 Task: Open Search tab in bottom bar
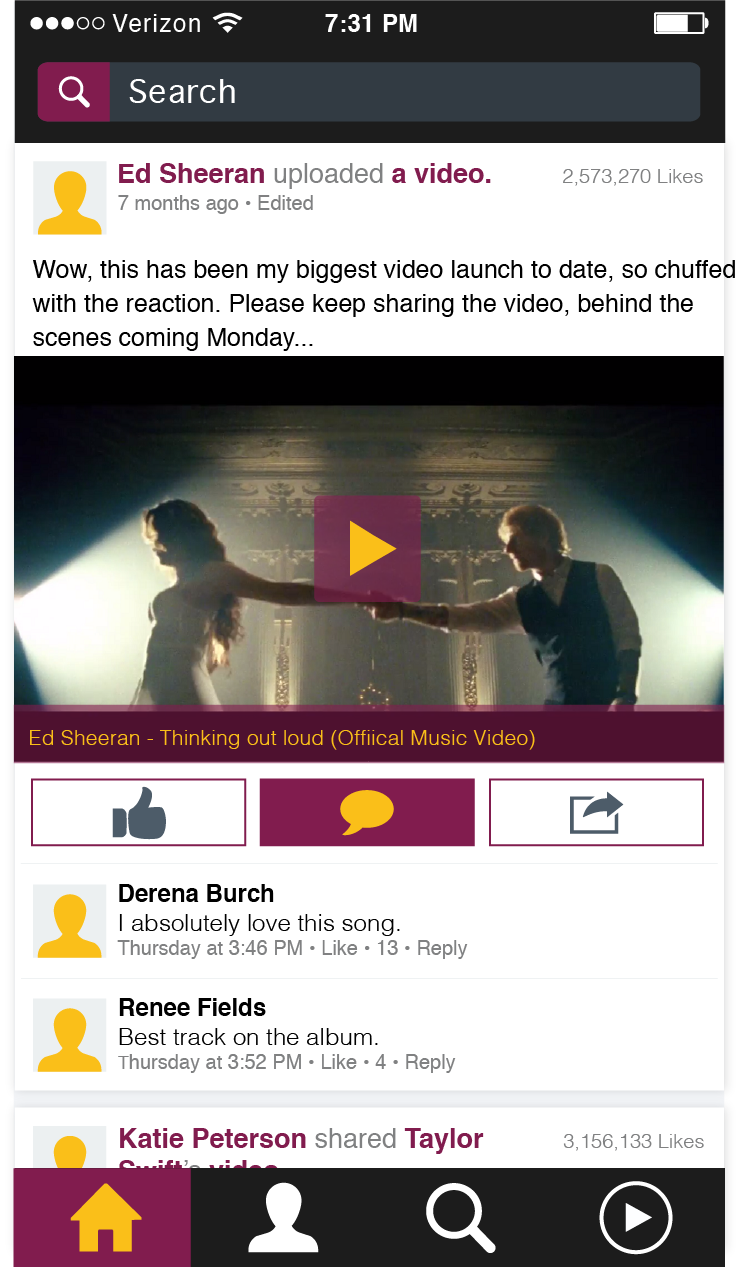460,1217
